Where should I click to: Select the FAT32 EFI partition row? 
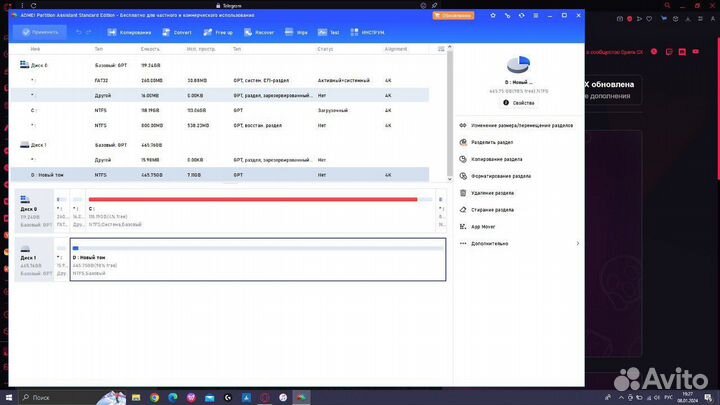(220, 80)
